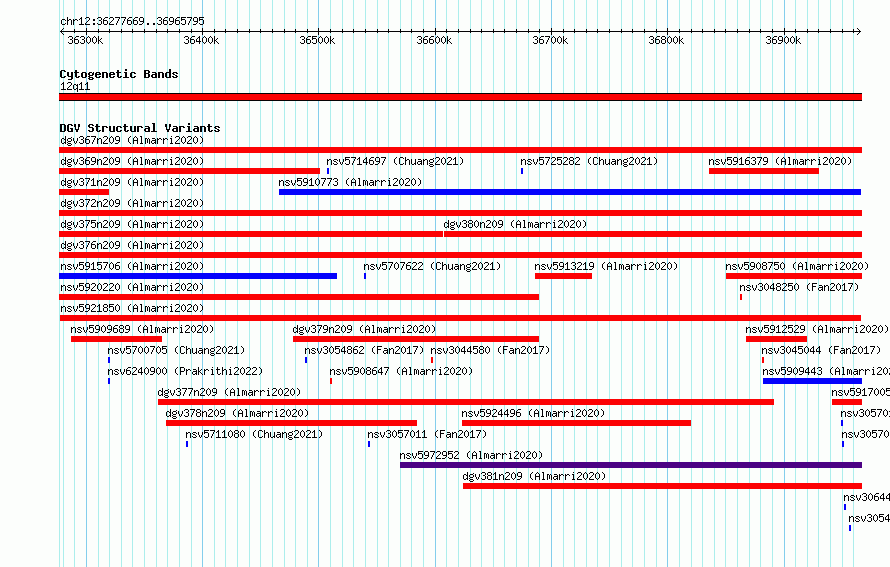Select nsv5916379 (Almarri2020) variant label

[780, 161]
